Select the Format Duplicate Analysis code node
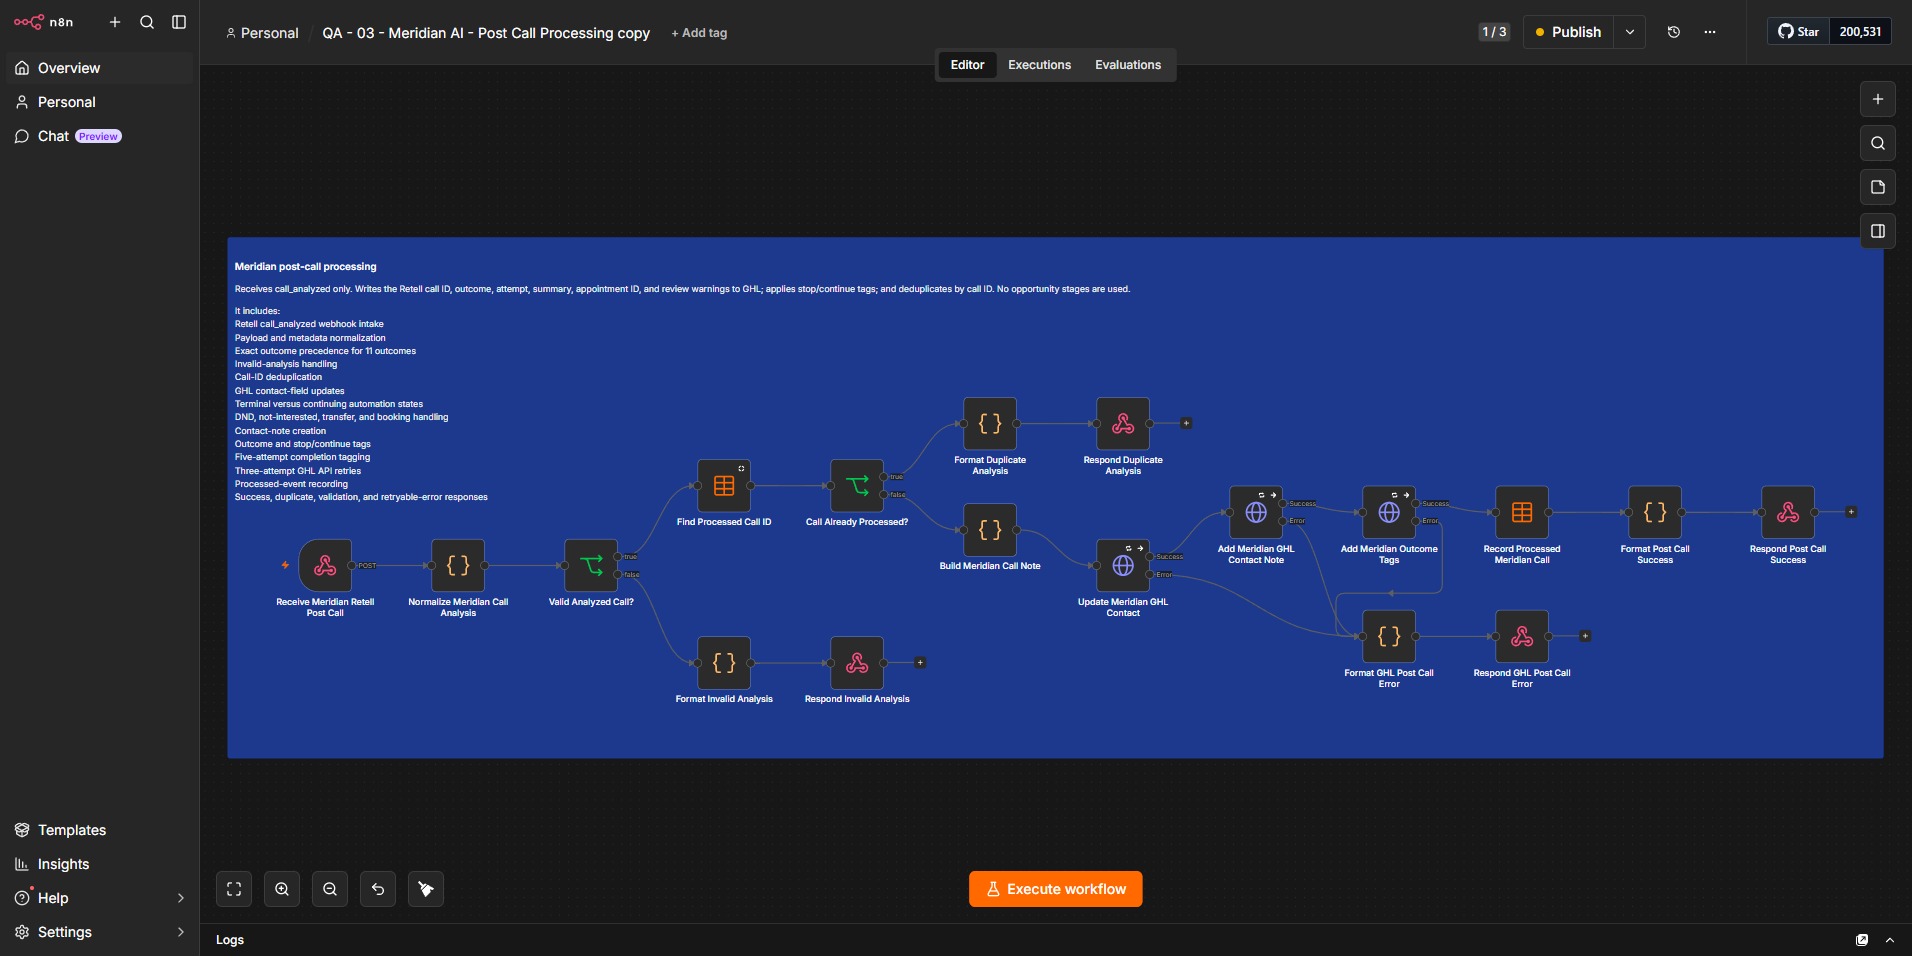This screenshot has height=956, width=1912. point(990,424)
